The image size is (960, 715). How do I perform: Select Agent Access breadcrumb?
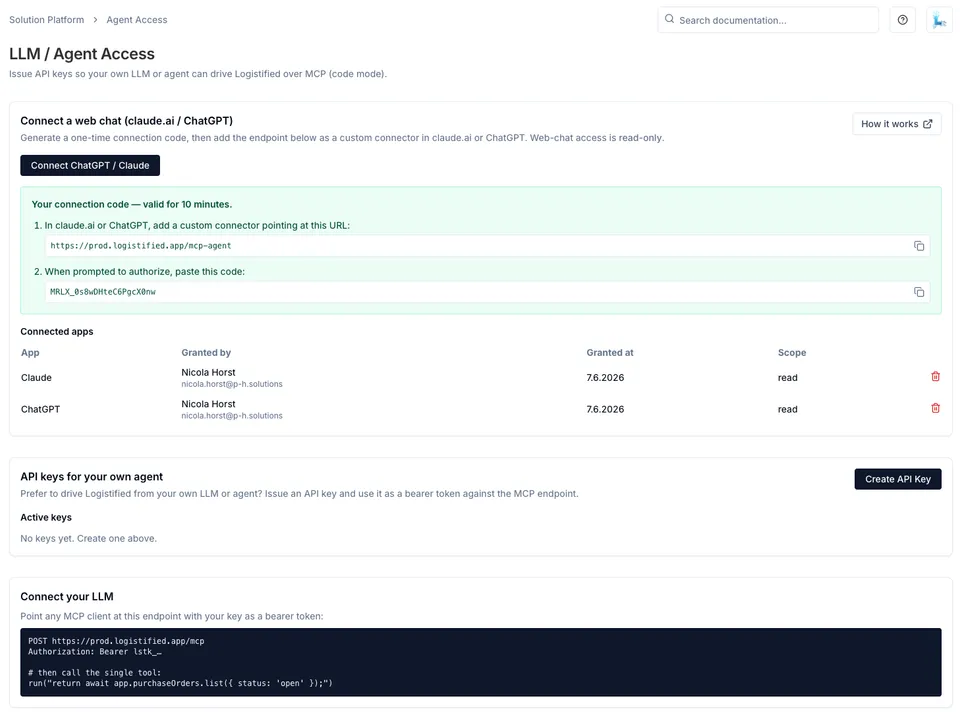137,20
